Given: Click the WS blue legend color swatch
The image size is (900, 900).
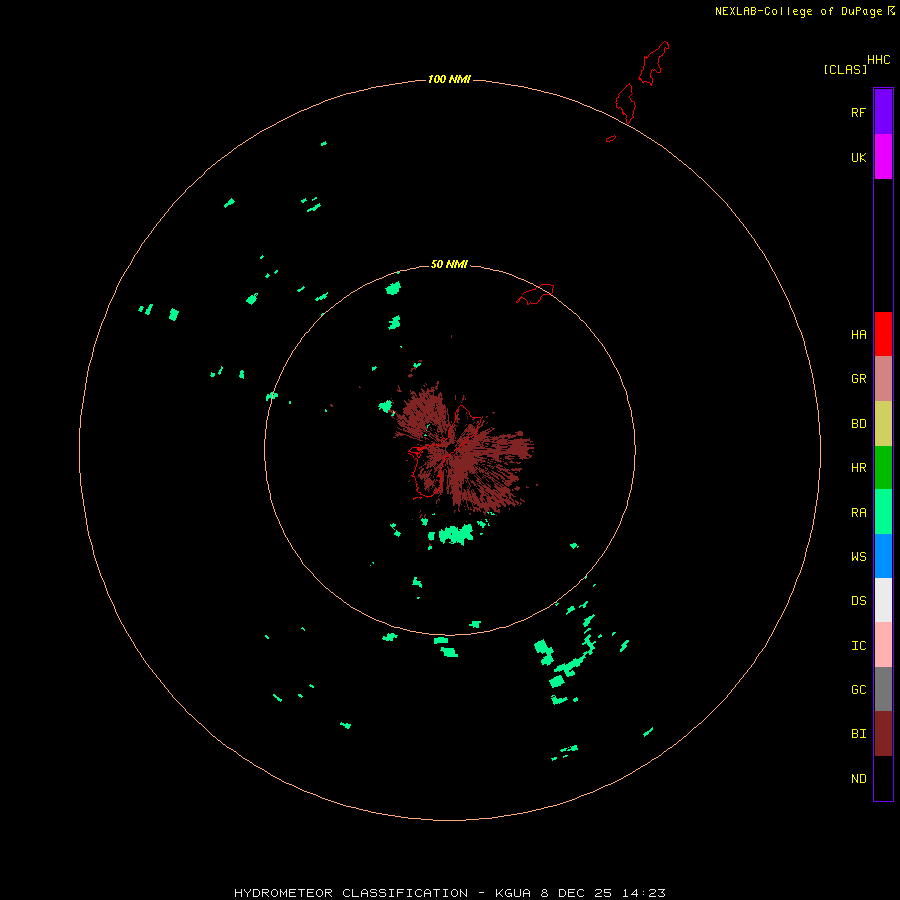Looking at the screenshot, I should 883,556.
